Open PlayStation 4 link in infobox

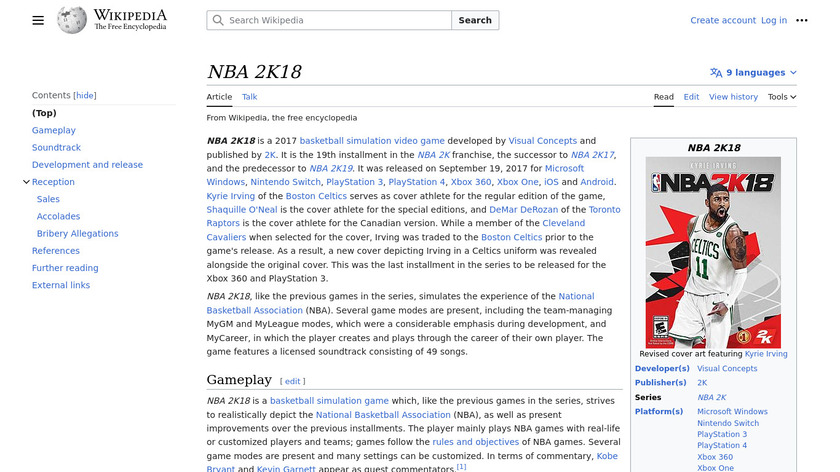point(722,446)
